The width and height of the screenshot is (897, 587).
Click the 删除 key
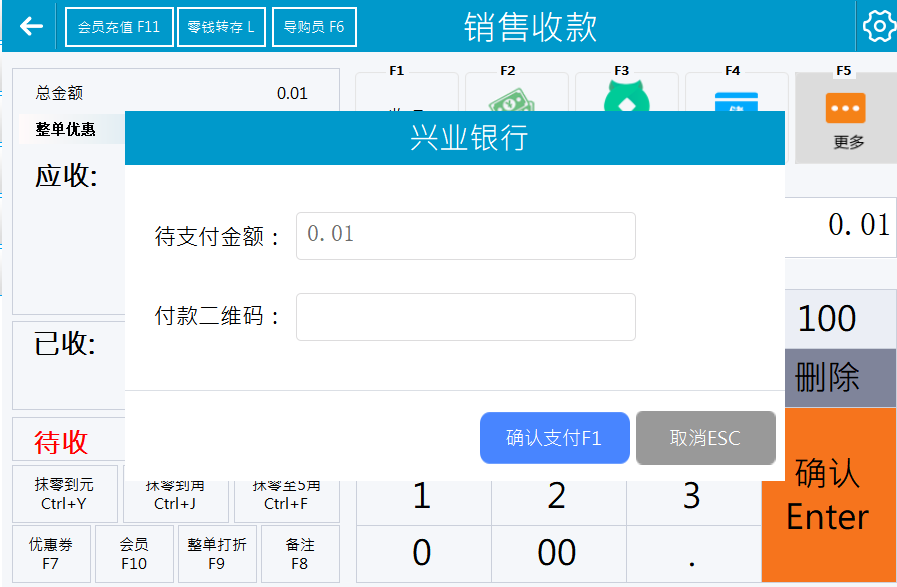pyautogui.click(x=827, y=378)
